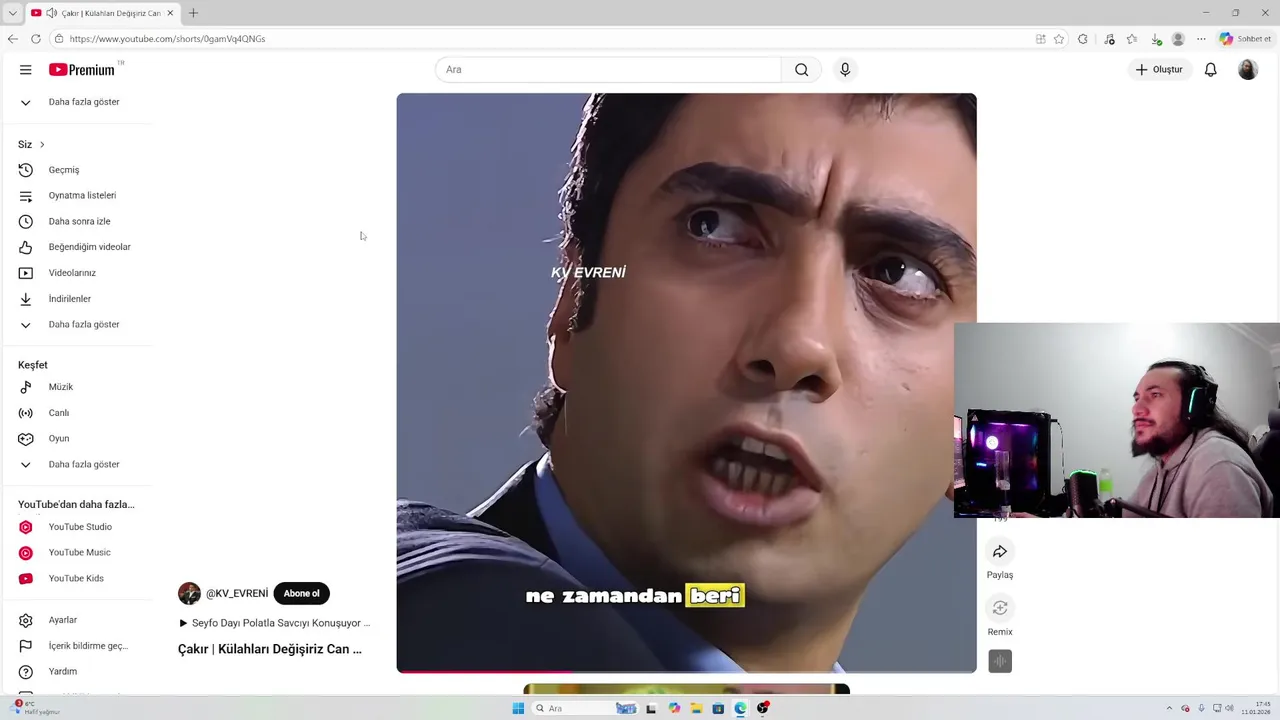Open the channel avatar next to @KV_EVRENİ
Image resolution: width=1280 pixels, height=720 pixels.
click(189, 594)
